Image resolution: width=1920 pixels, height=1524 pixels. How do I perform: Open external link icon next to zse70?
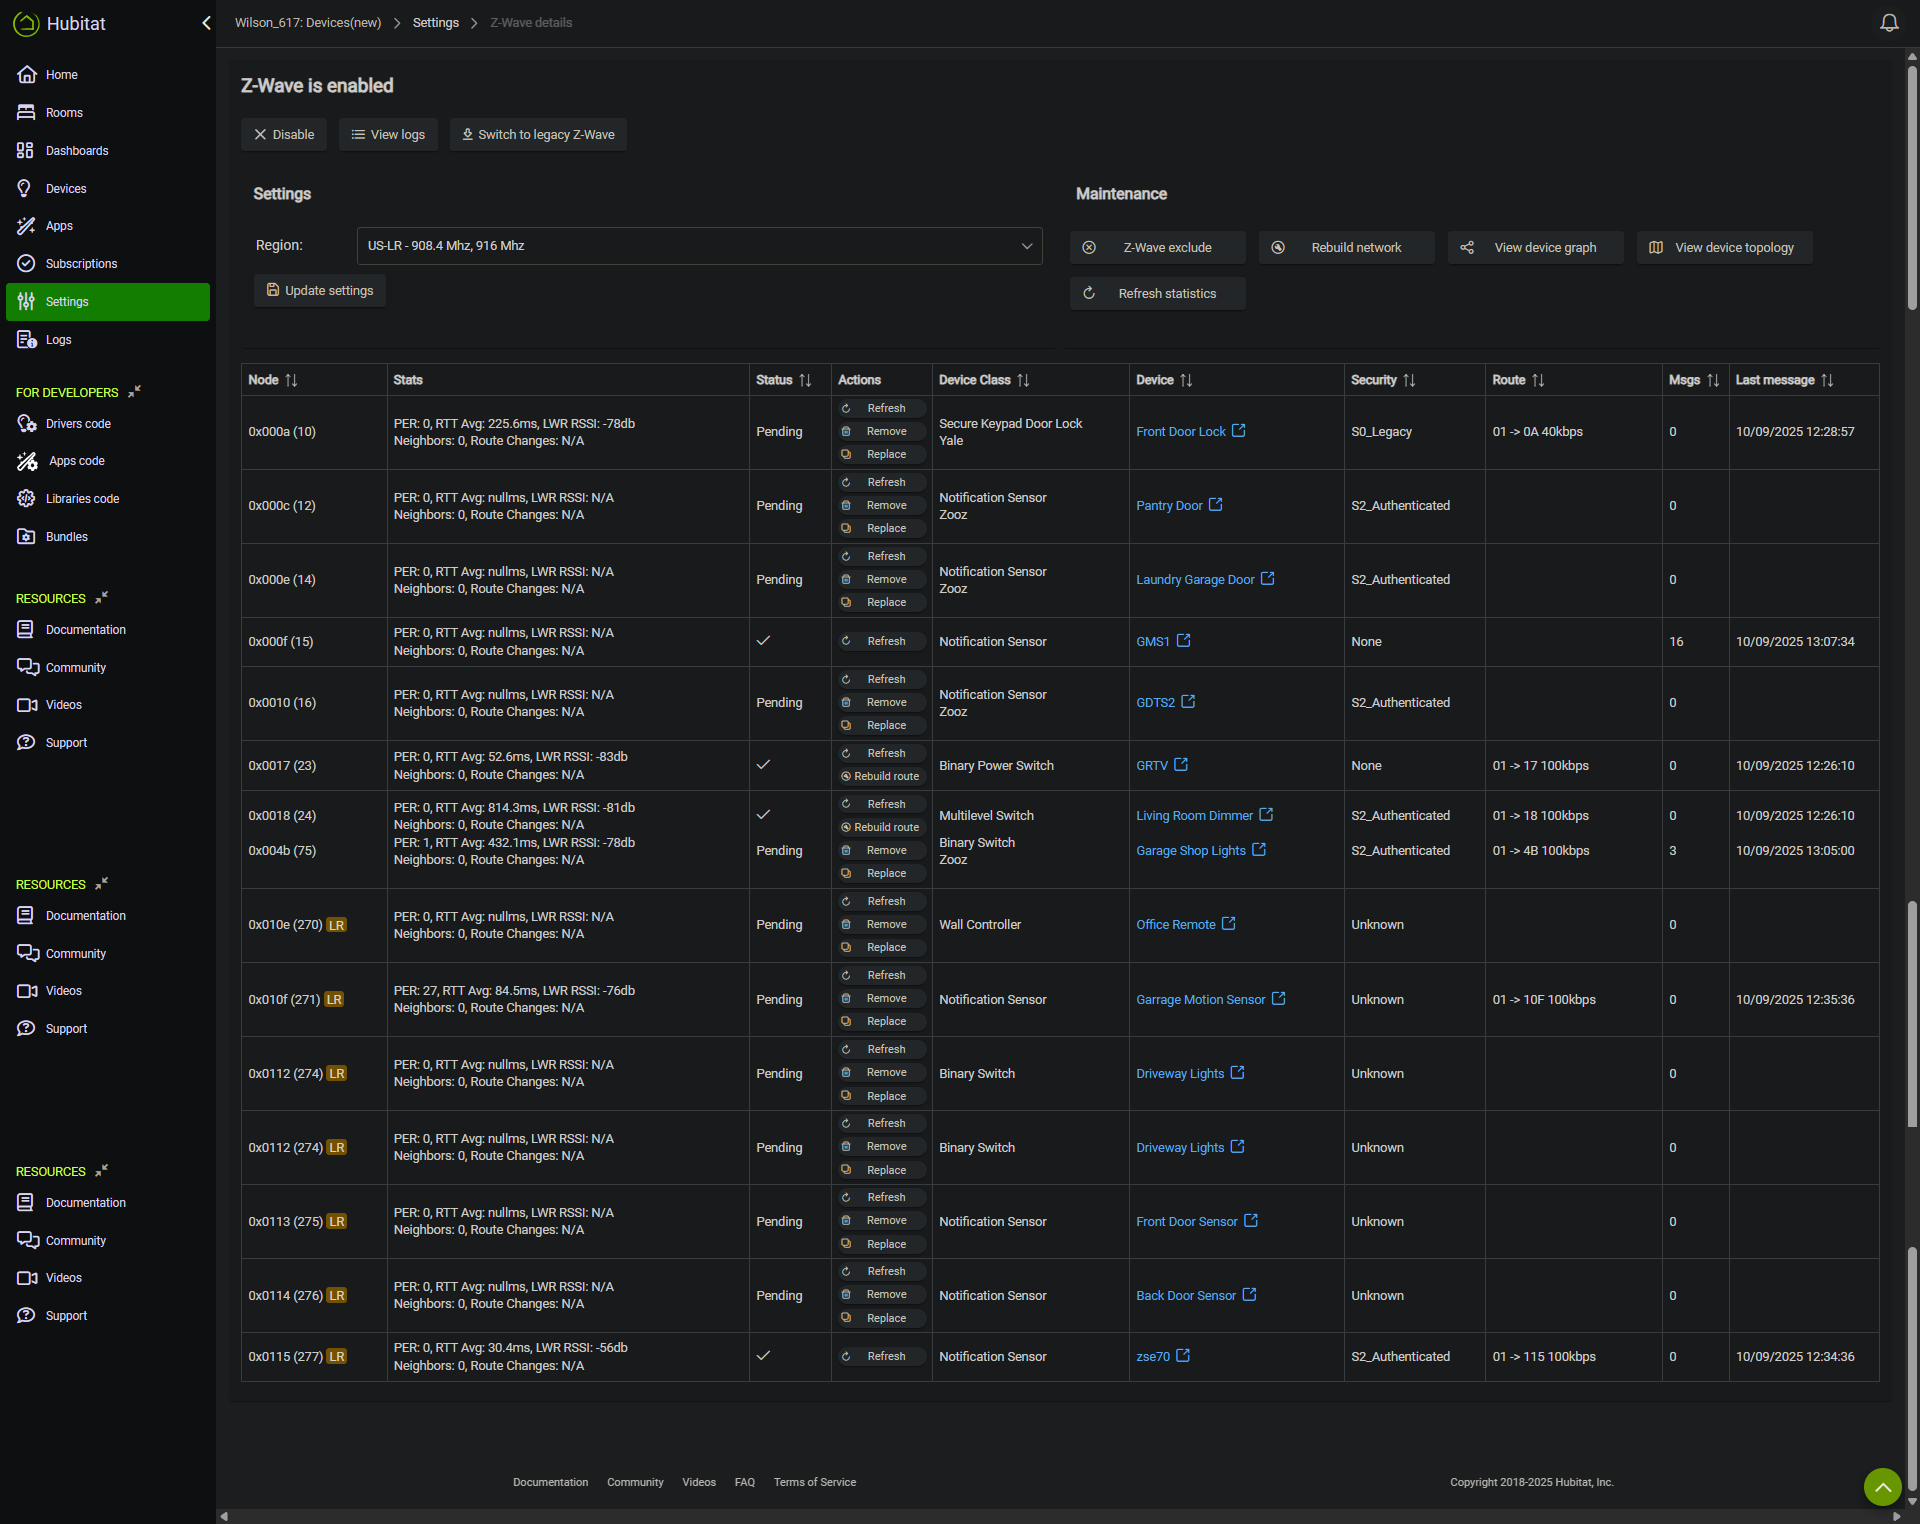pyautogui.click(x=1183, y=1356)
